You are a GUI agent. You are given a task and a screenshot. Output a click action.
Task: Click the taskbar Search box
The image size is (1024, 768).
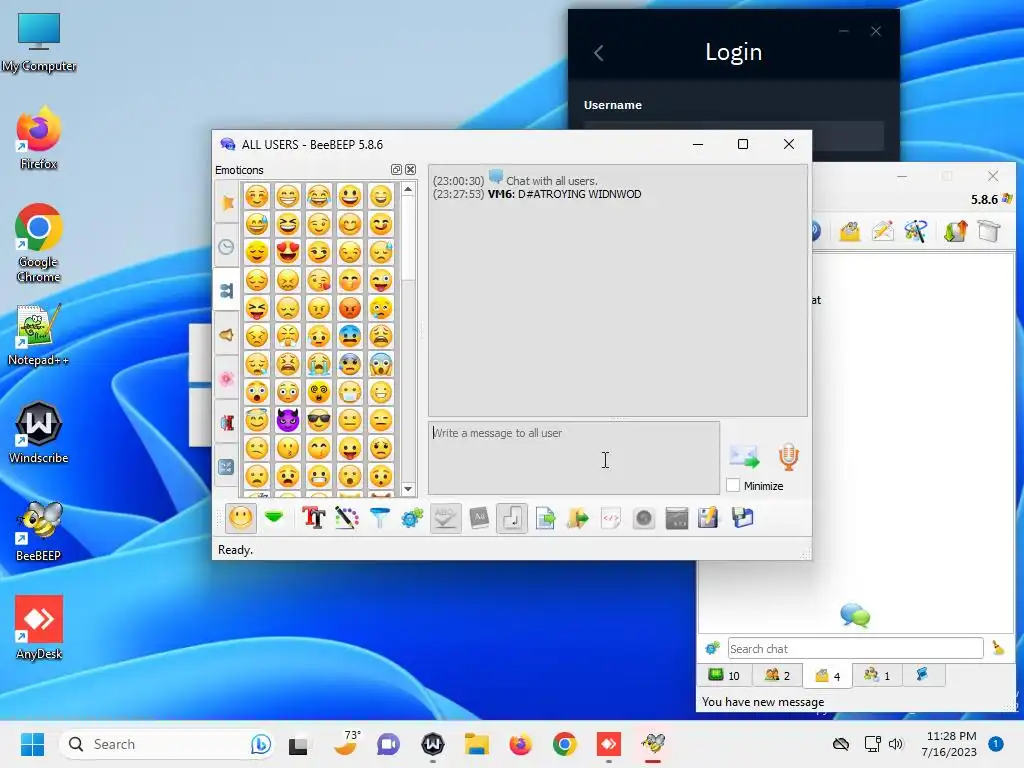pos(167,744)
